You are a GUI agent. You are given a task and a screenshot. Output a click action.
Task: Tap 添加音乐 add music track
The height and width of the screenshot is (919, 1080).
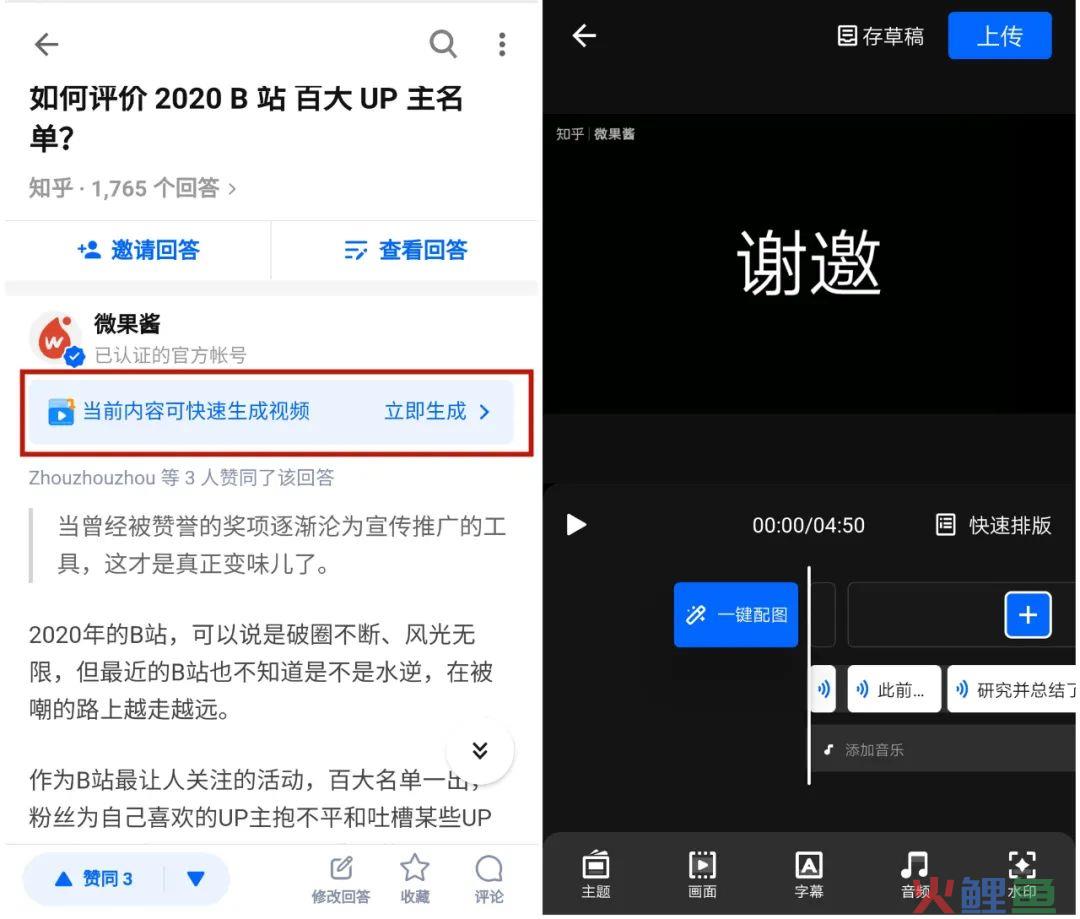[942, 750]
